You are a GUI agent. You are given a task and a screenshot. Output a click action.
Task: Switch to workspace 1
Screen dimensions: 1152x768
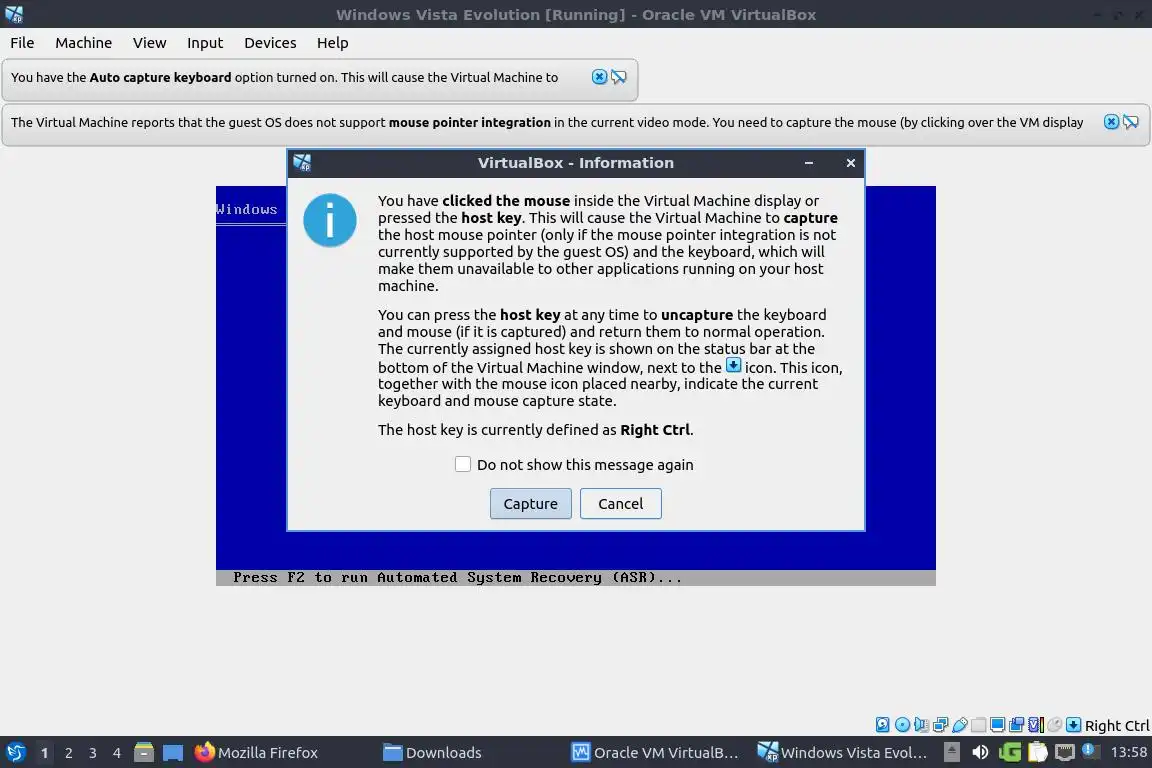44,753
